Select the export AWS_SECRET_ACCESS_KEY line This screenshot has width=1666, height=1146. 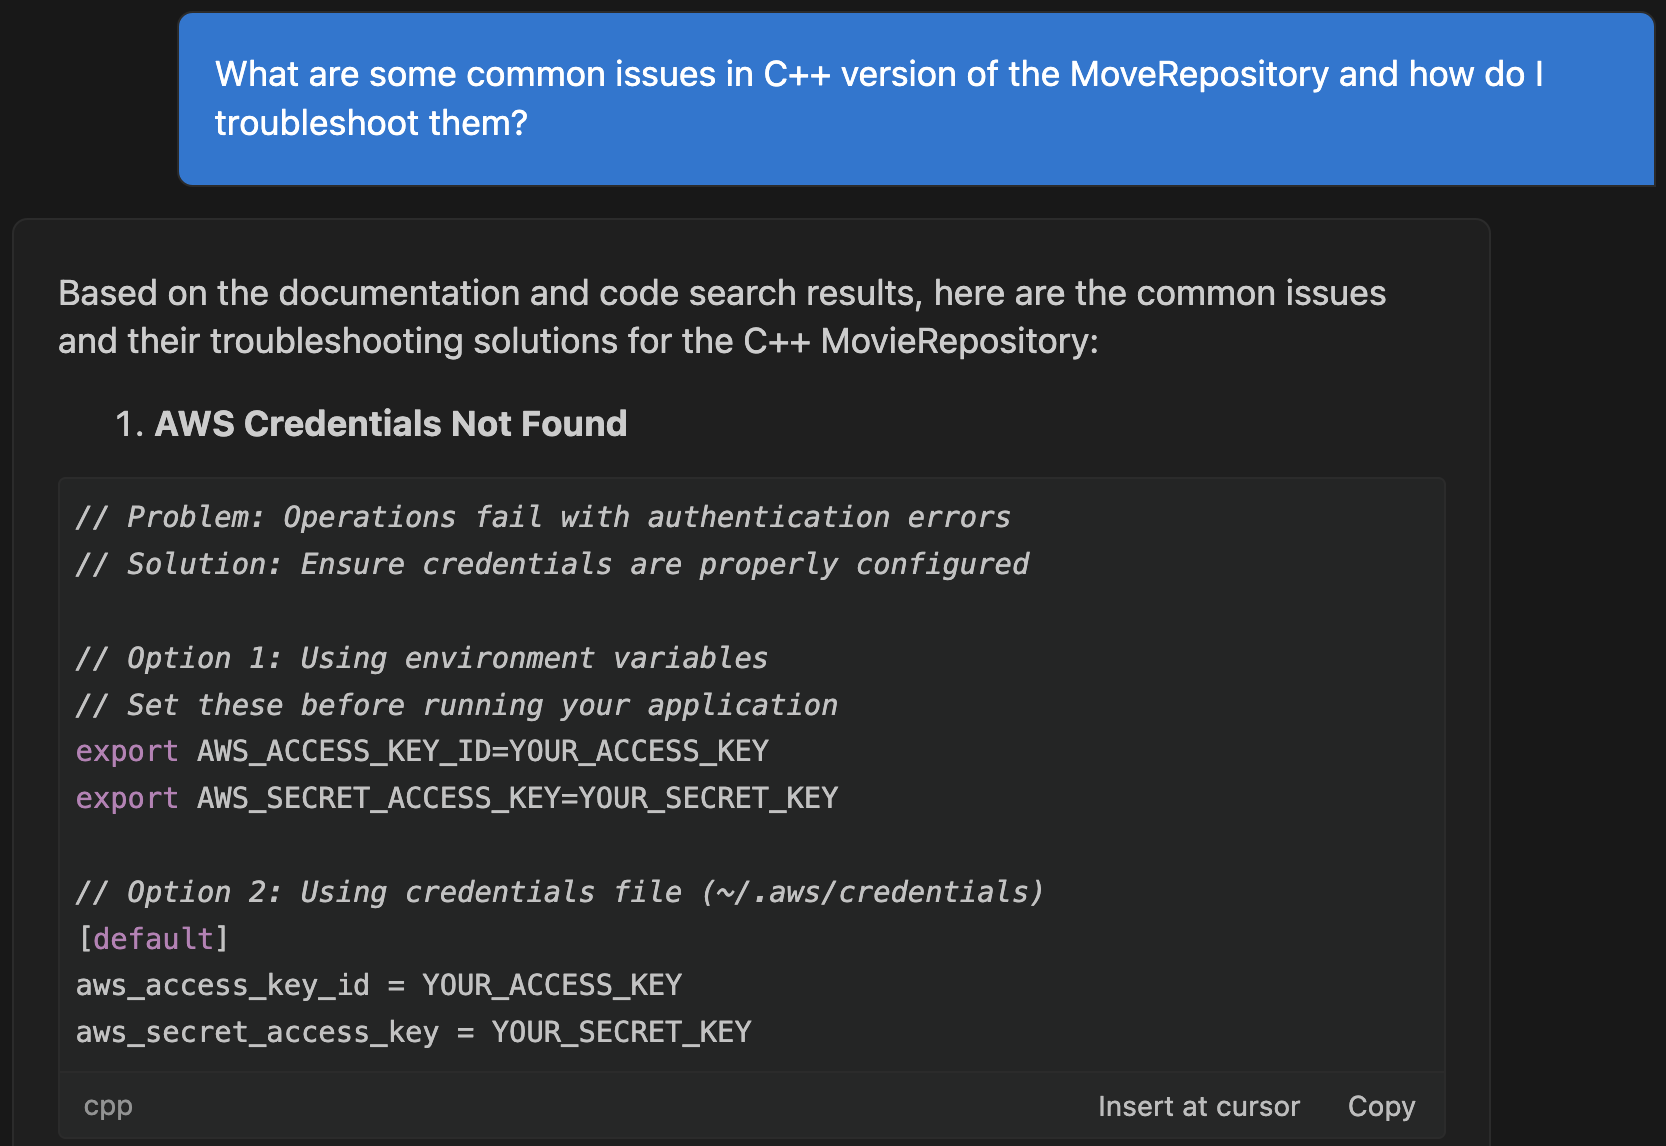(x=455, y=797)
